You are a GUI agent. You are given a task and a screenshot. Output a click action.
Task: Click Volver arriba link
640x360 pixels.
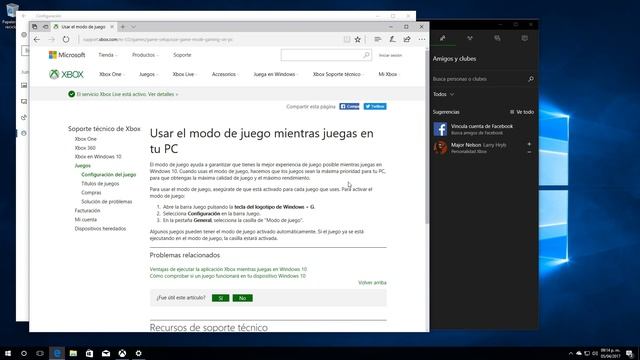tap(372, 282)
